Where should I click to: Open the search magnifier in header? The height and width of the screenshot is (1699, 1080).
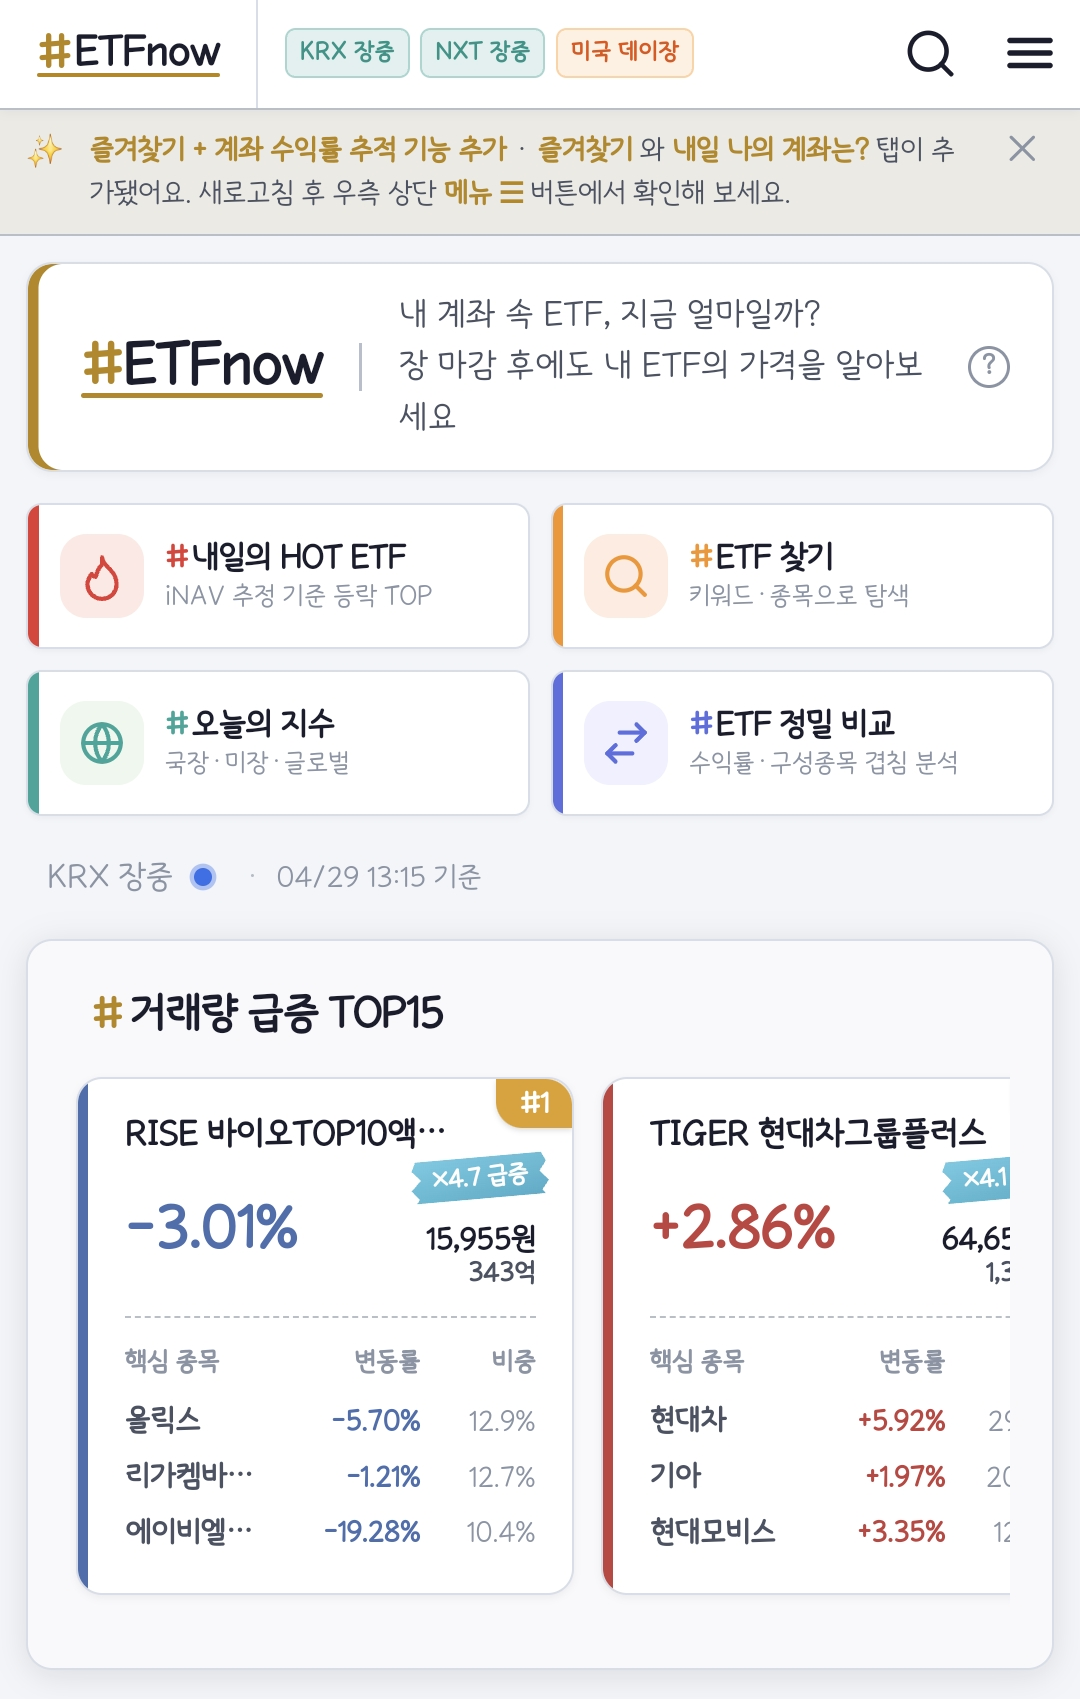[929, 53]
